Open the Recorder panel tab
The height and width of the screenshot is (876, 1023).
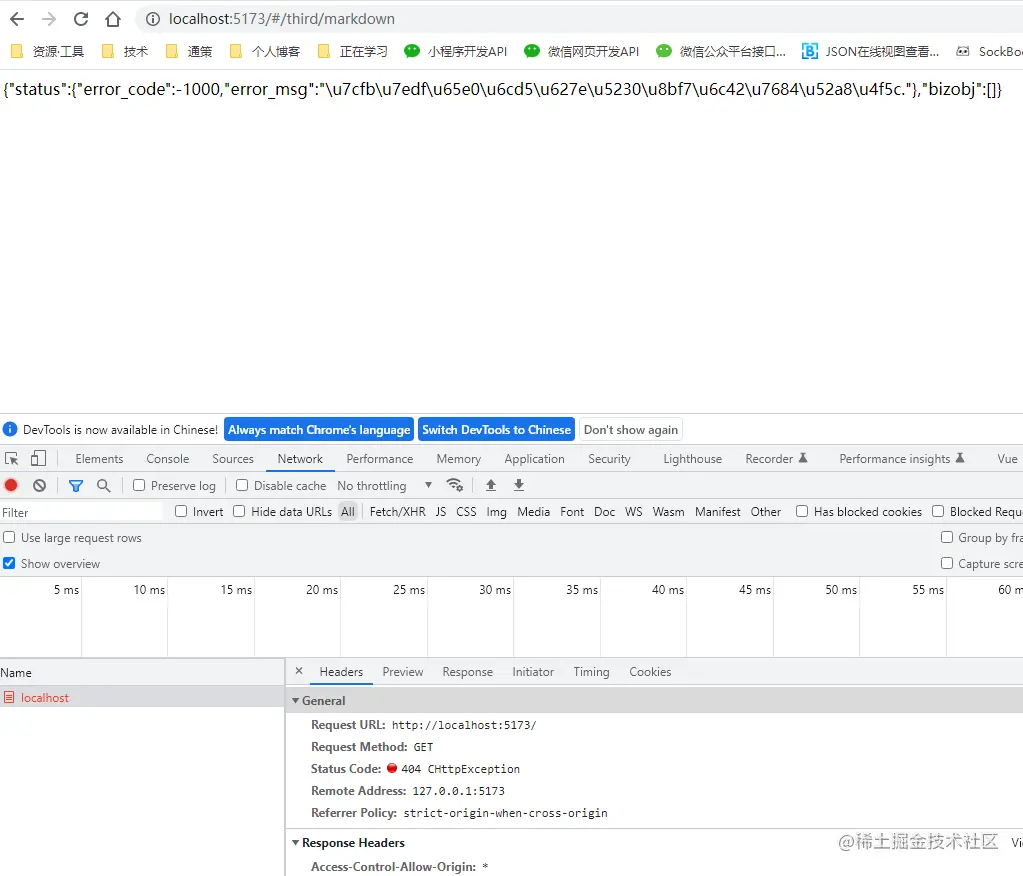[776, 459]
